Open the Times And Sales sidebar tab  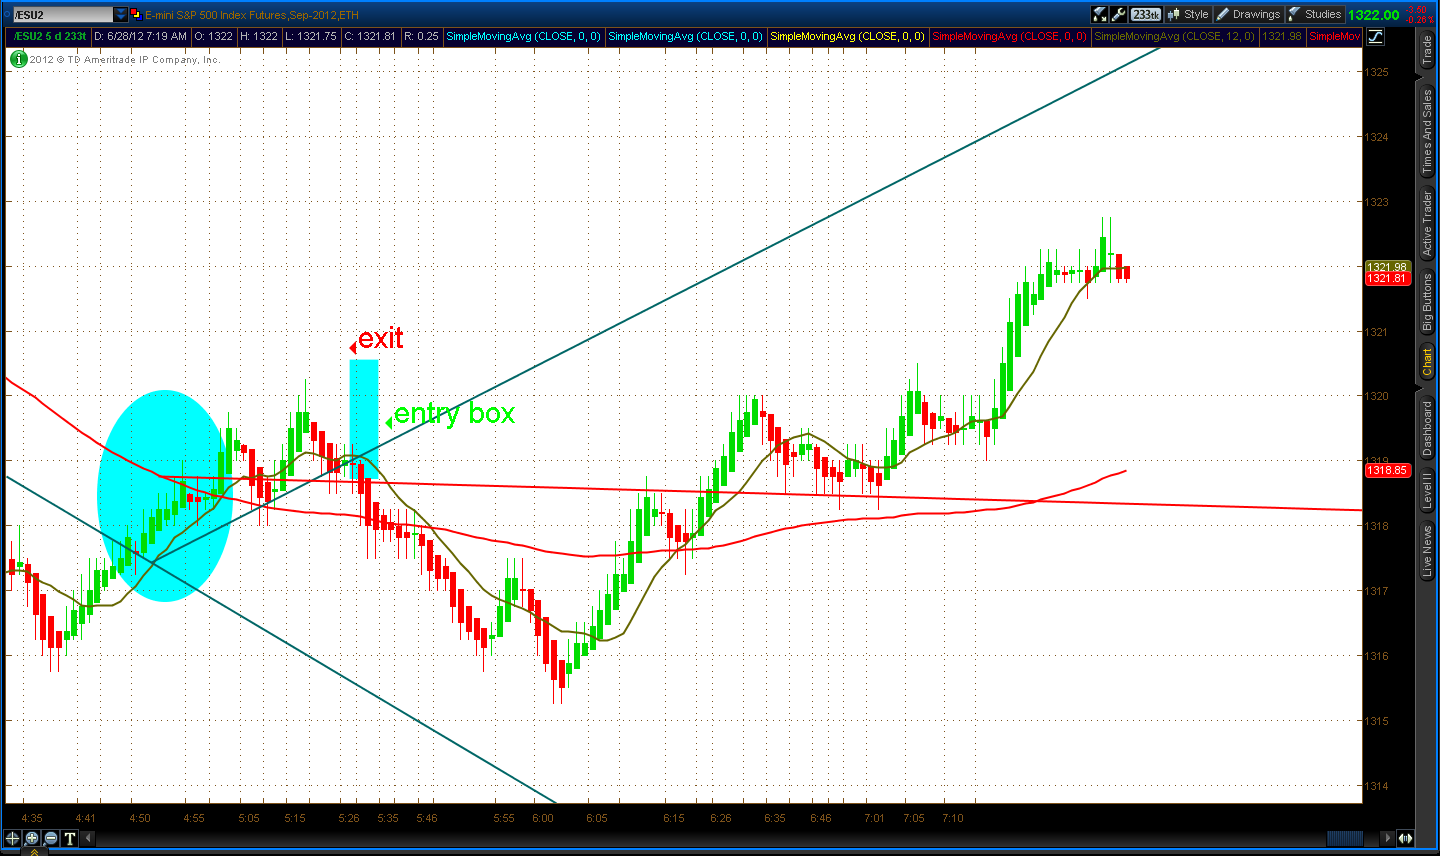tap(1428, 130)
